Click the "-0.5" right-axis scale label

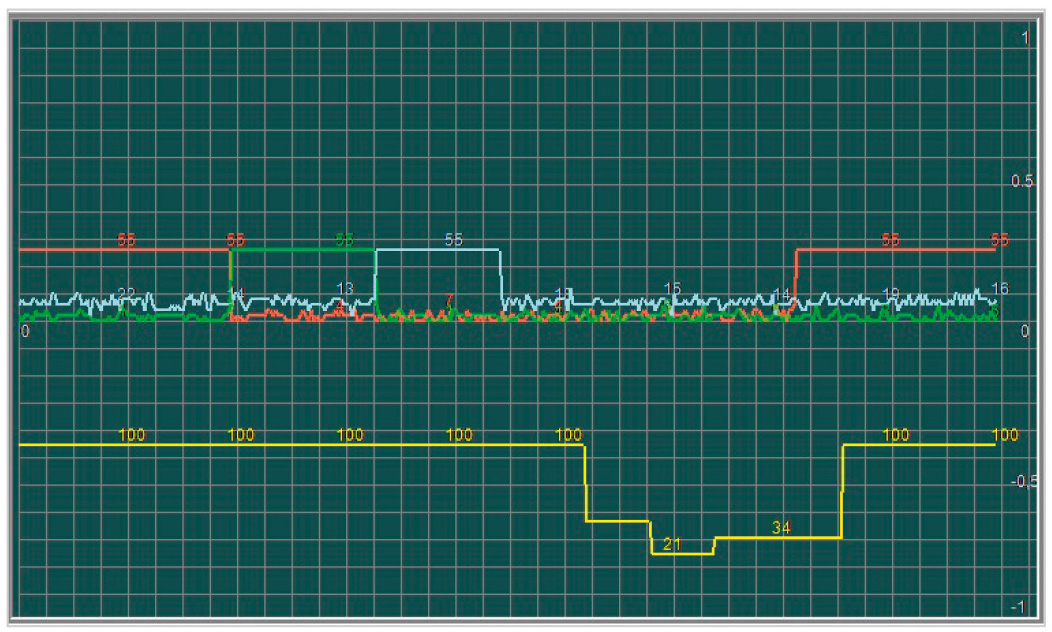pyautogui.click(x=1024, y=481)
